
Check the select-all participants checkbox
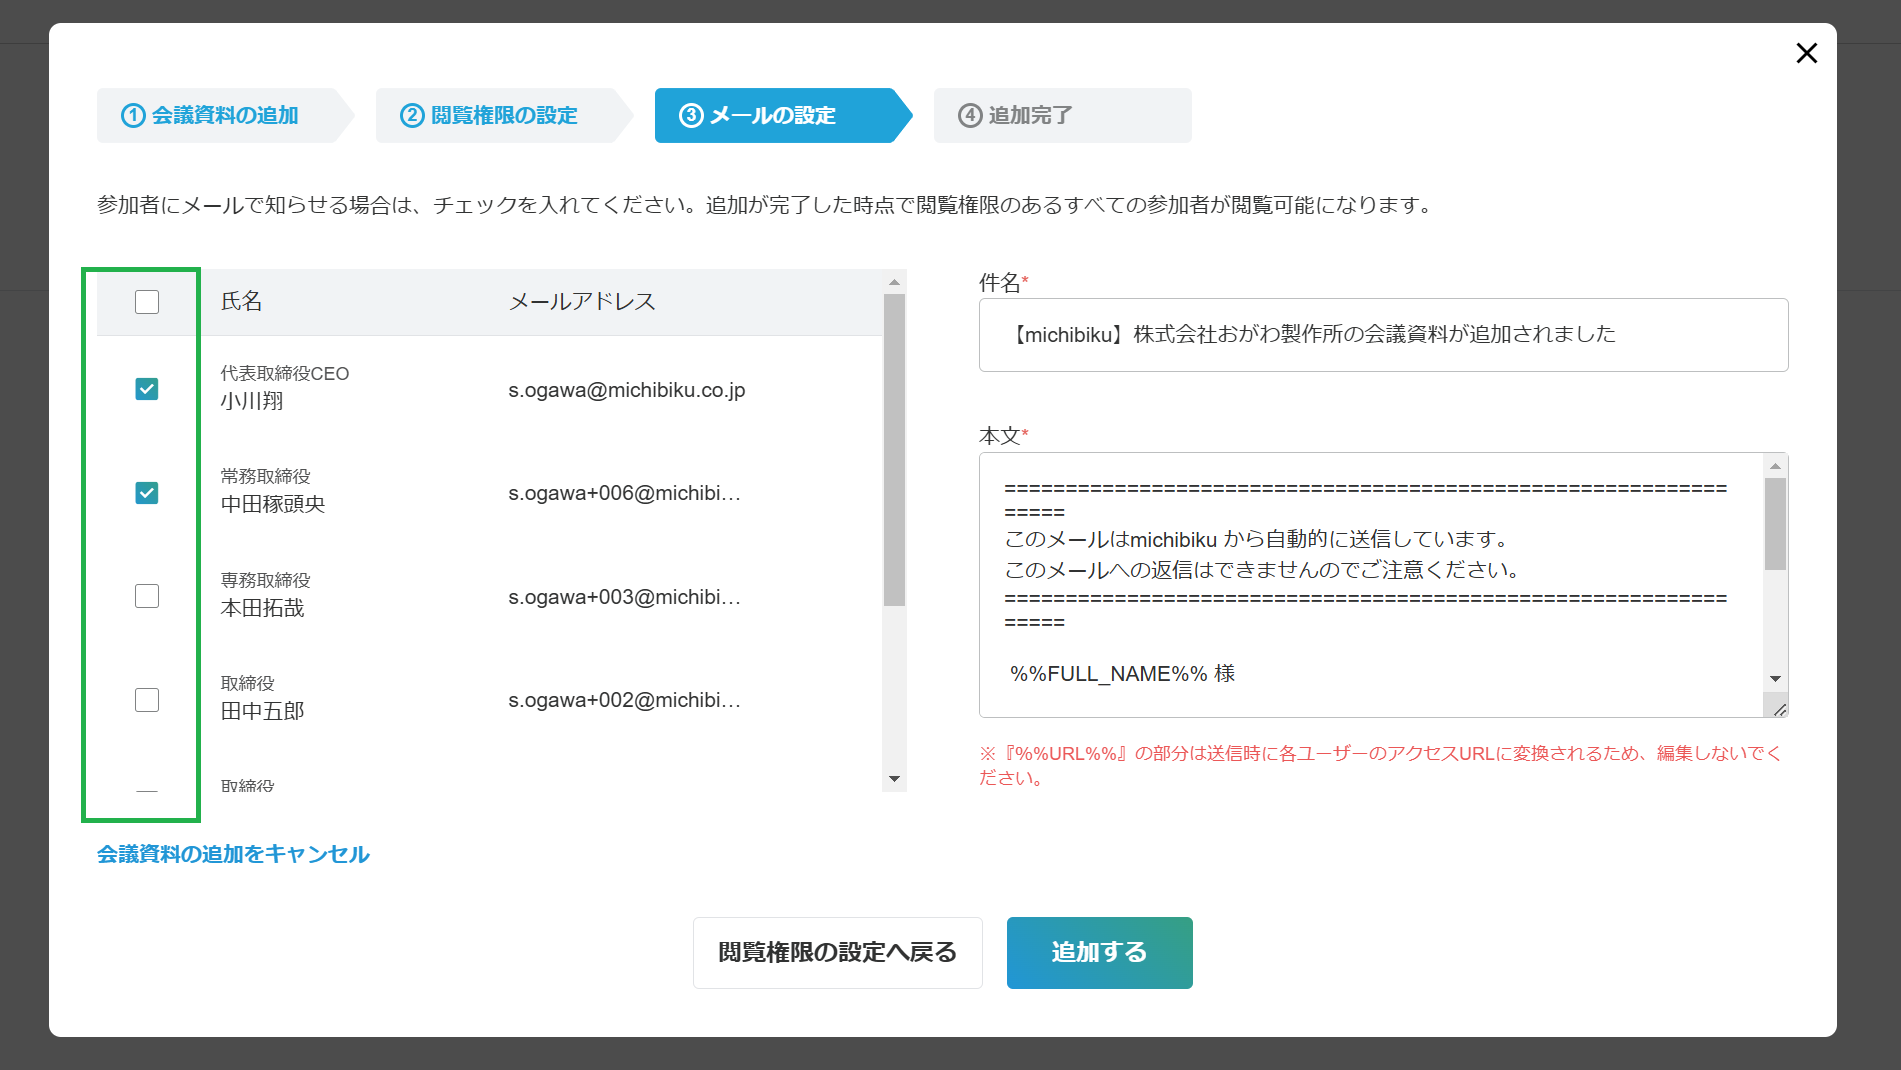pyautogui.click(x=146, y=301)
